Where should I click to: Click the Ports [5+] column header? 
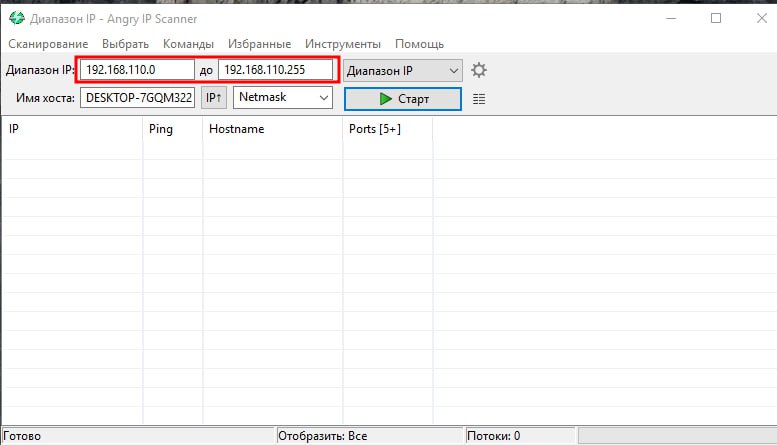(x=386, y=129)
